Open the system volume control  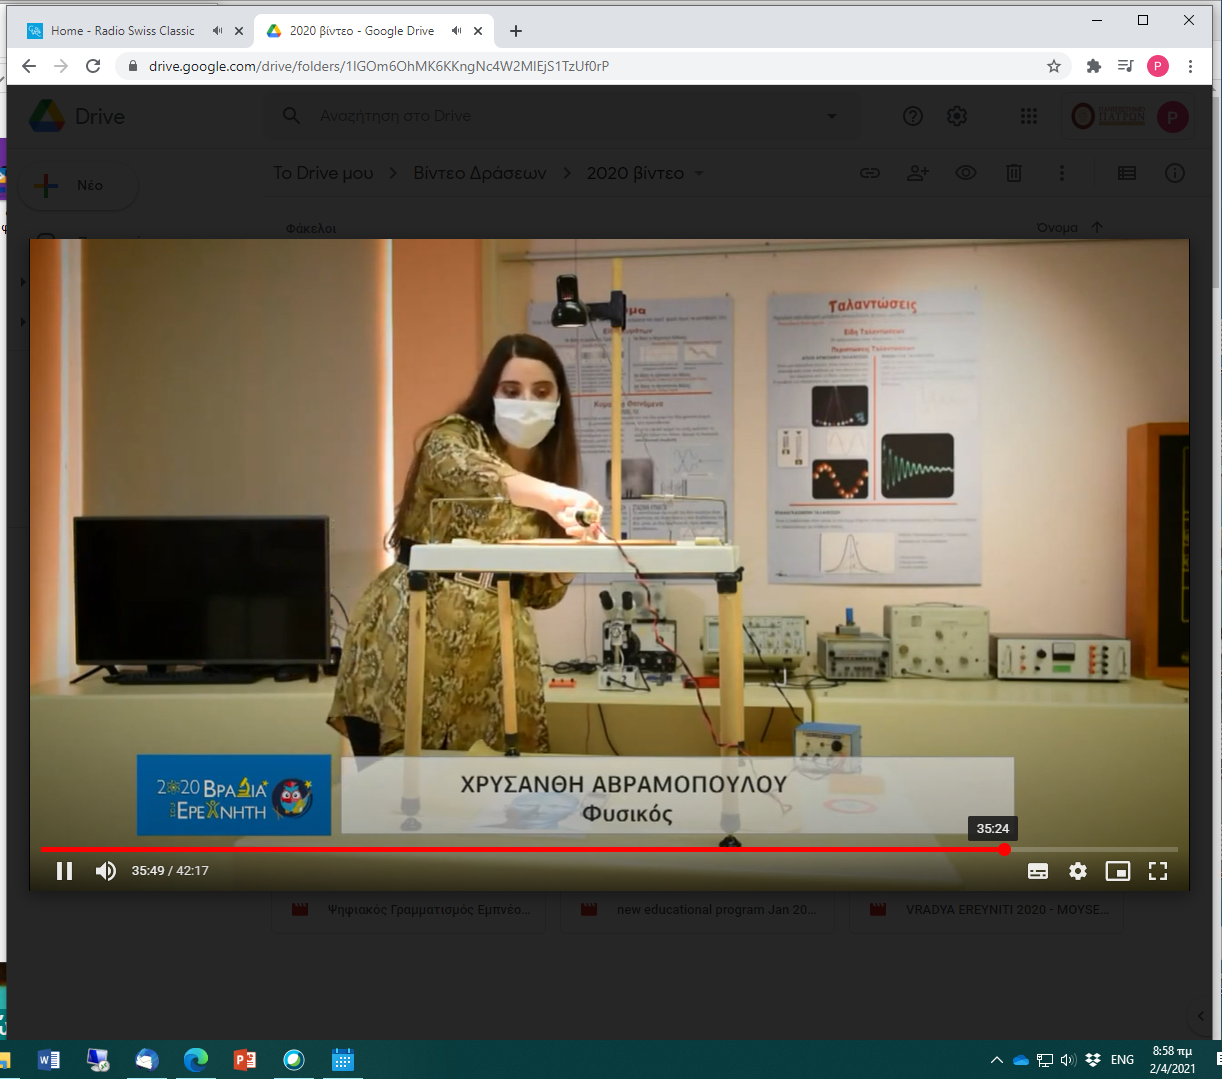(x=1069, y=1060)
